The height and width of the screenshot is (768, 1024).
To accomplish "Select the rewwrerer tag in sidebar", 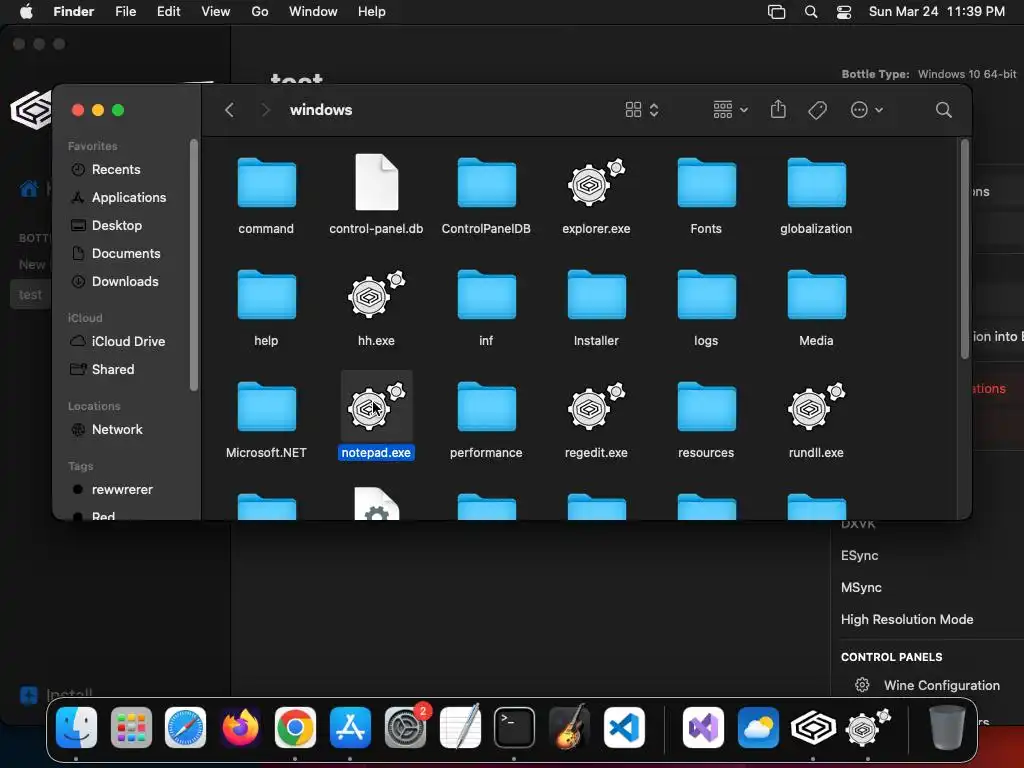I will point(121,490).
